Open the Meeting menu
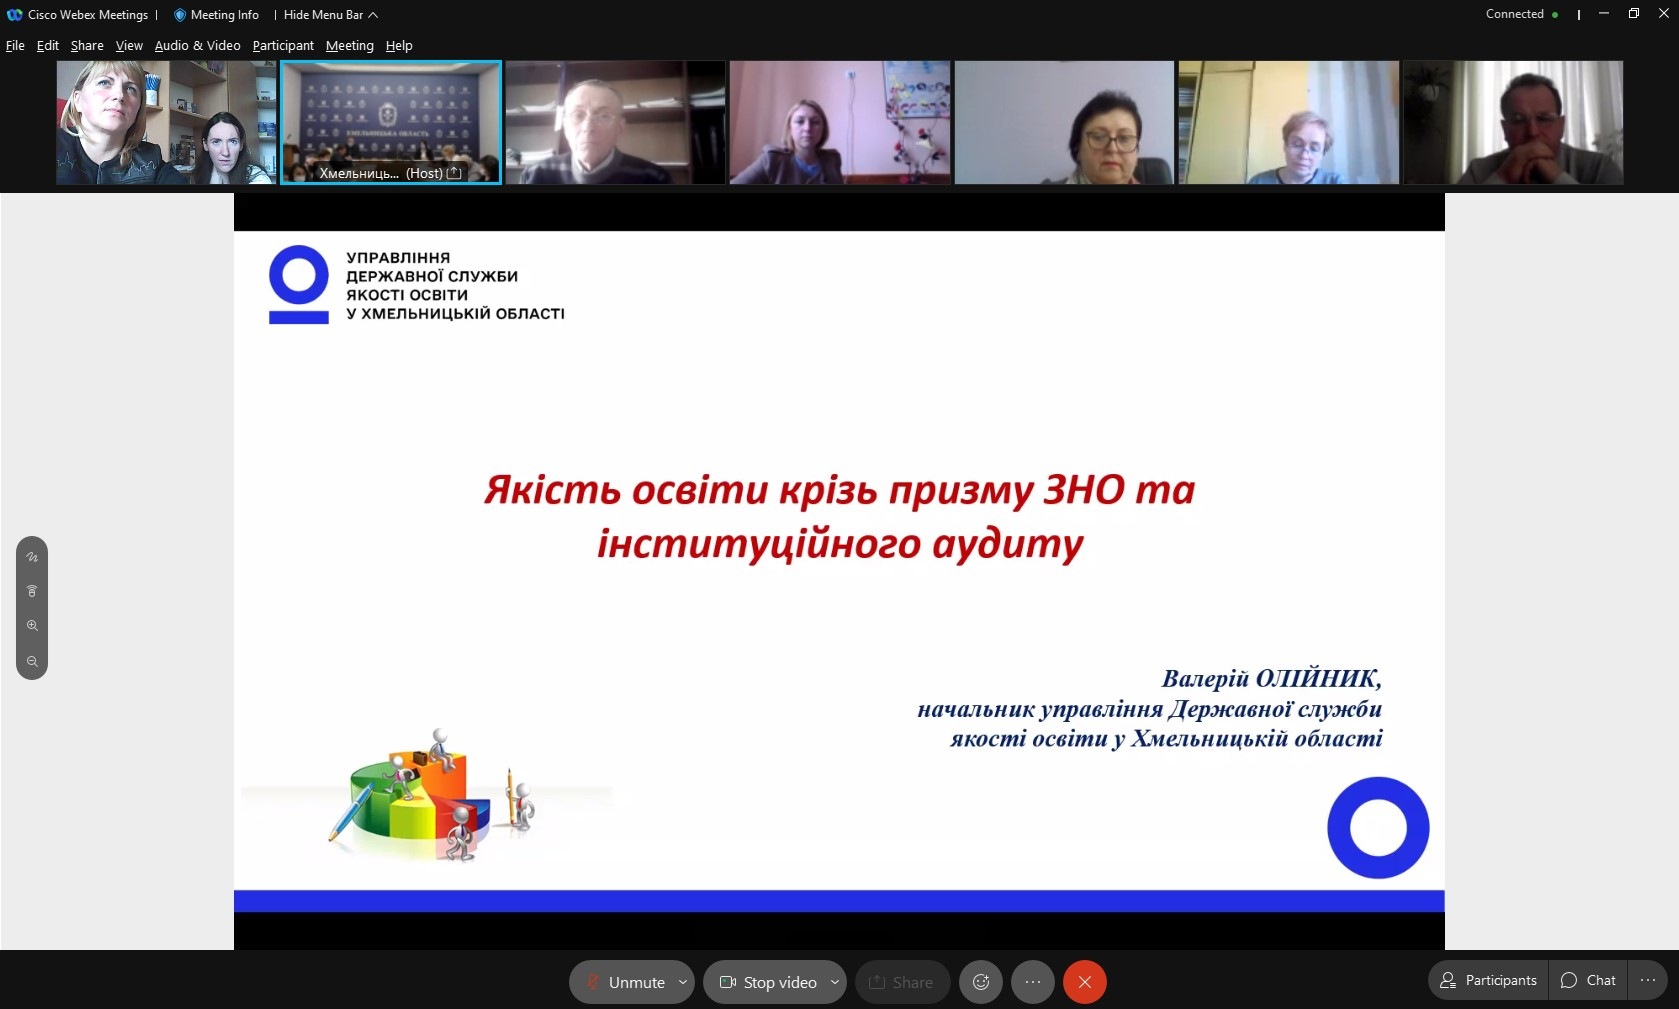The image size is (1679, 1009). (x=349, y=46)
